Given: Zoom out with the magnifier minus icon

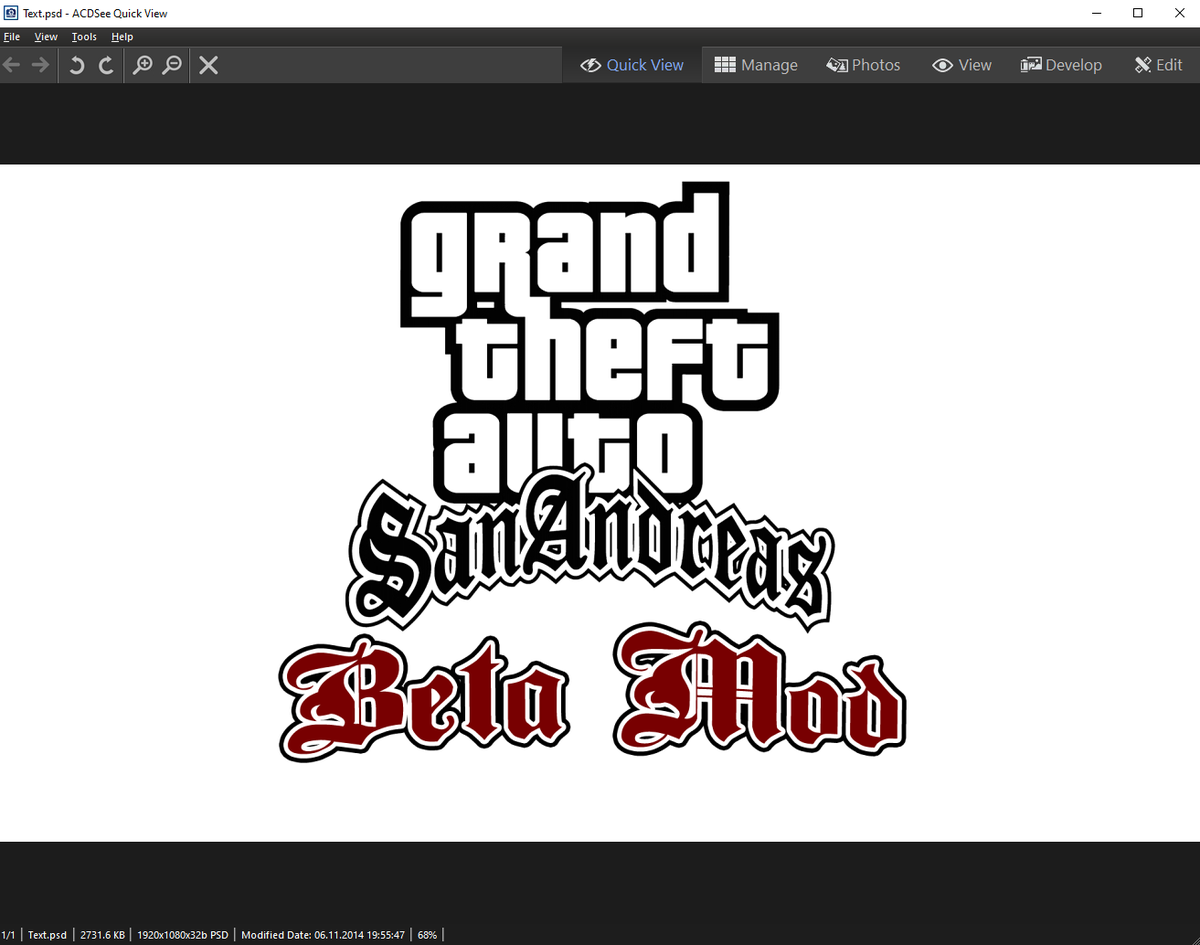Looking at the screenshot, I should [x=172, y=65].
